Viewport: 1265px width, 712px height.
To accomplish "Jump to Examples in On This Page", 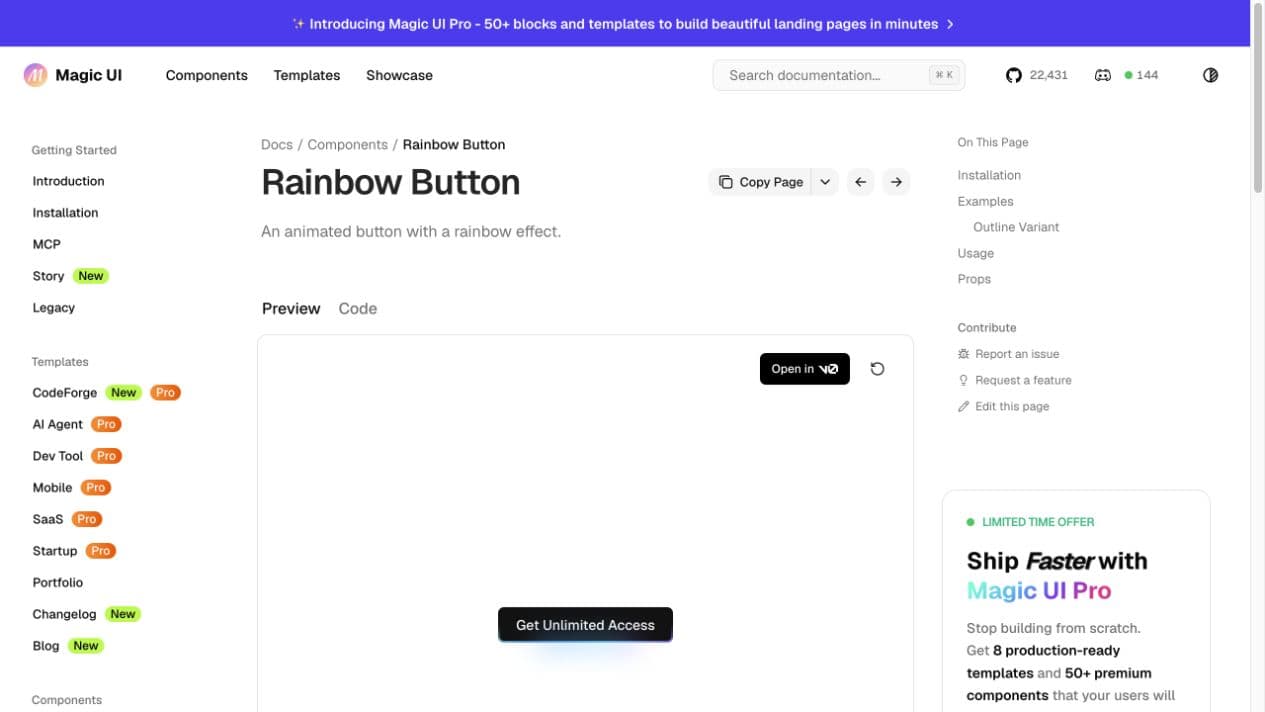I will point(985,201).
